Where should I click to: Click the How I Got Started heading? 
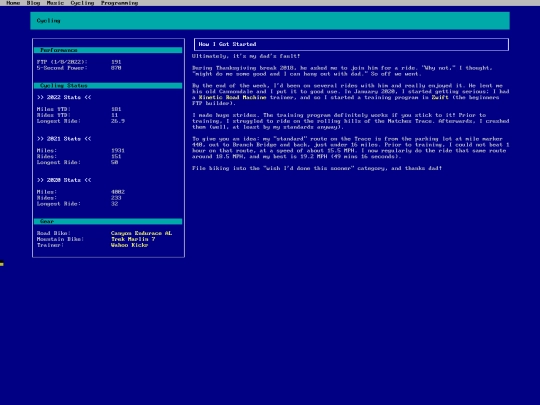351,44
